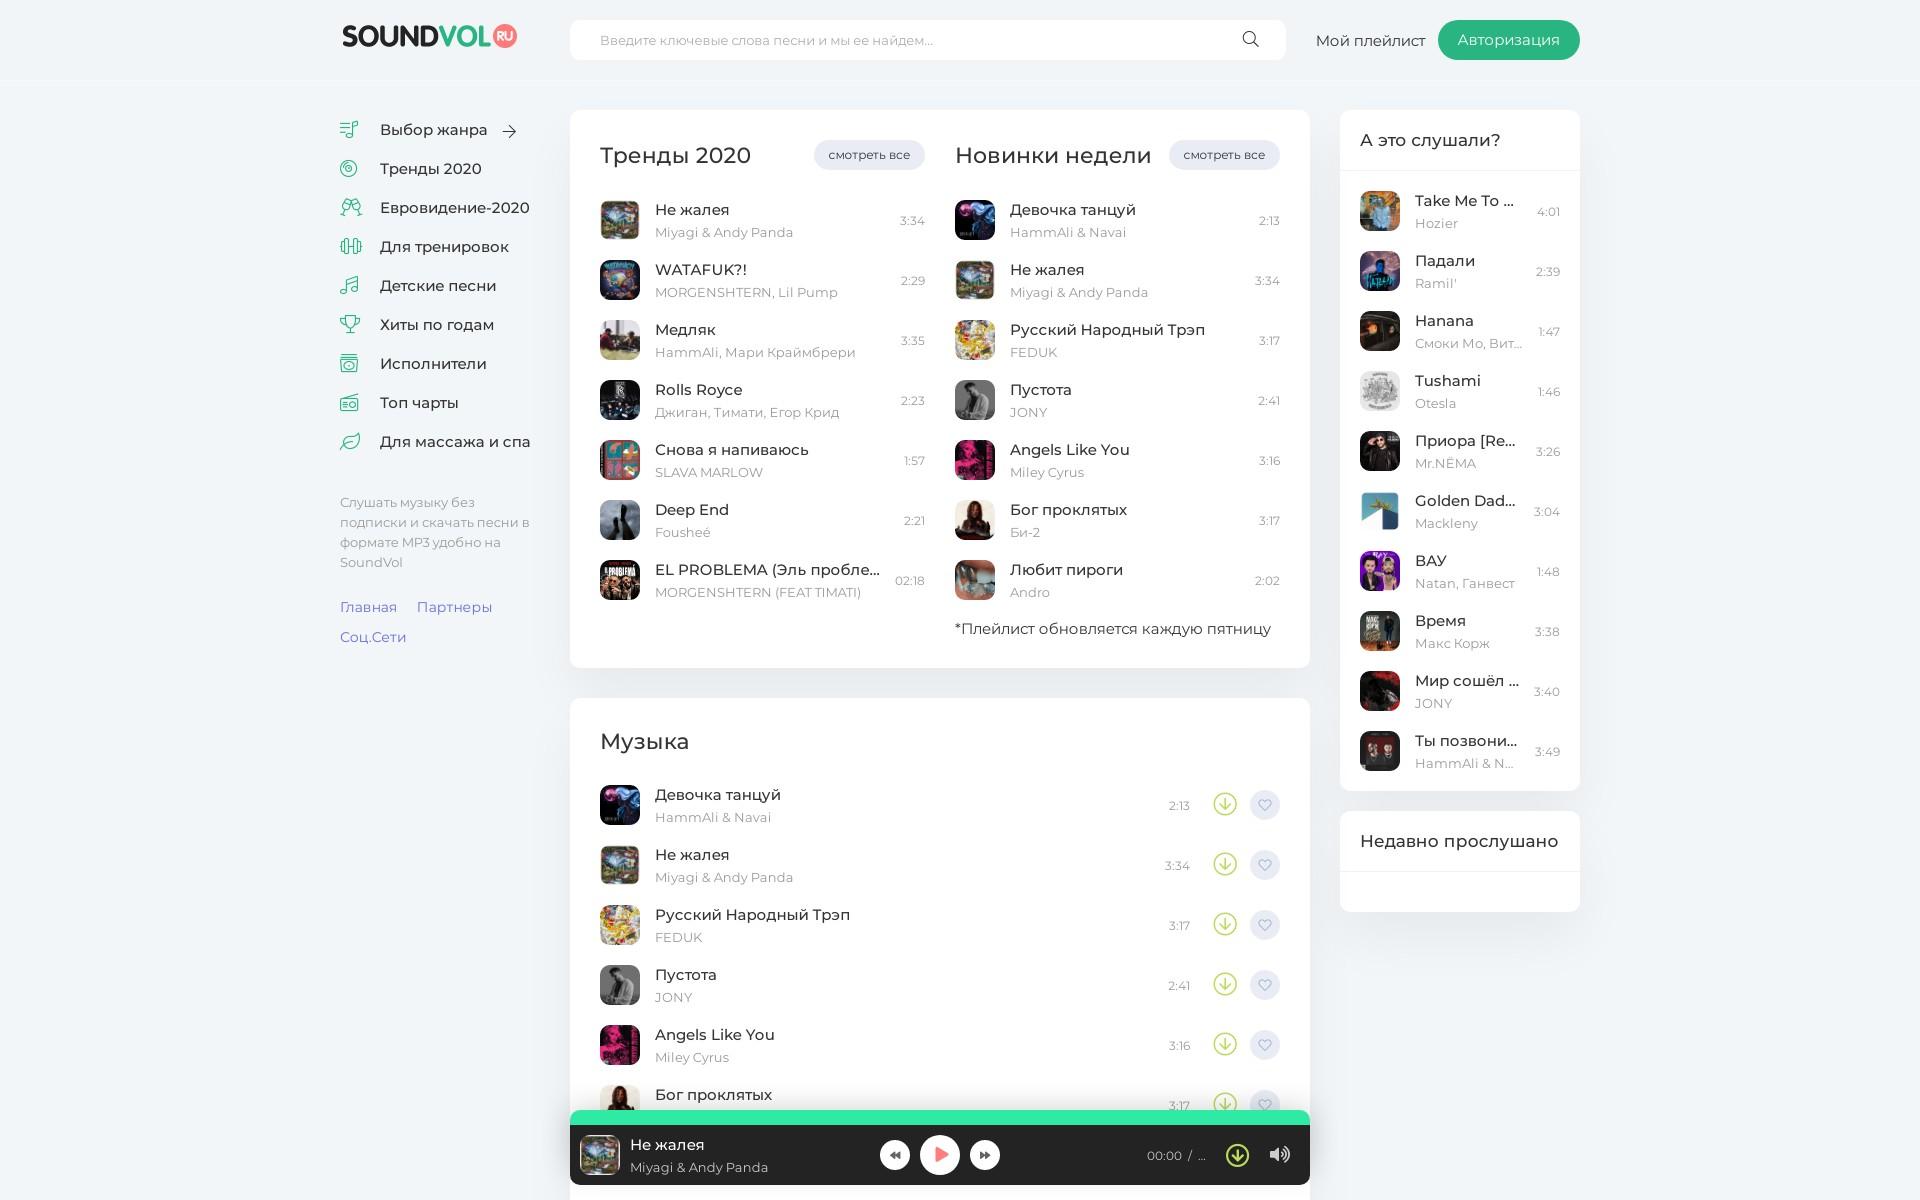The height and width of the screenshot is (1200, 1920).
Task: Download Русский Народный Трэп in Музыка list
Action: click(1225, 924)
